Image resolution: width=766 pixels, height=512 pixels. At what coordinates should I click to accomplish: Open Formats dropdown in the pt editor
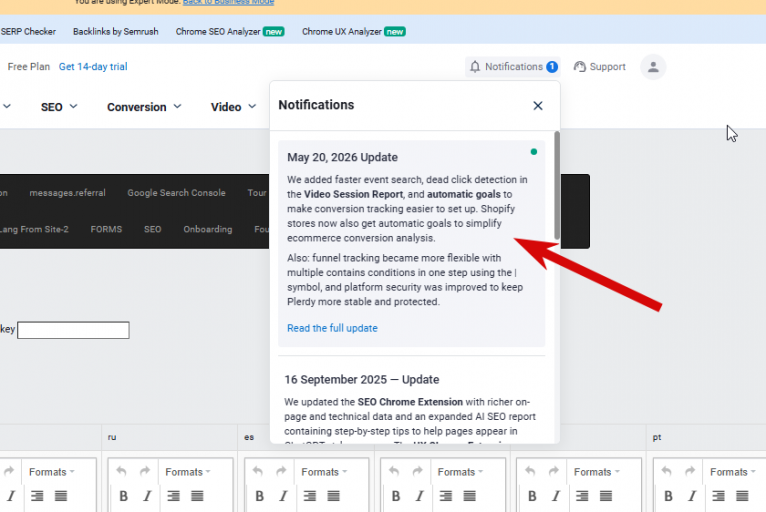click(x=733, y=472)
